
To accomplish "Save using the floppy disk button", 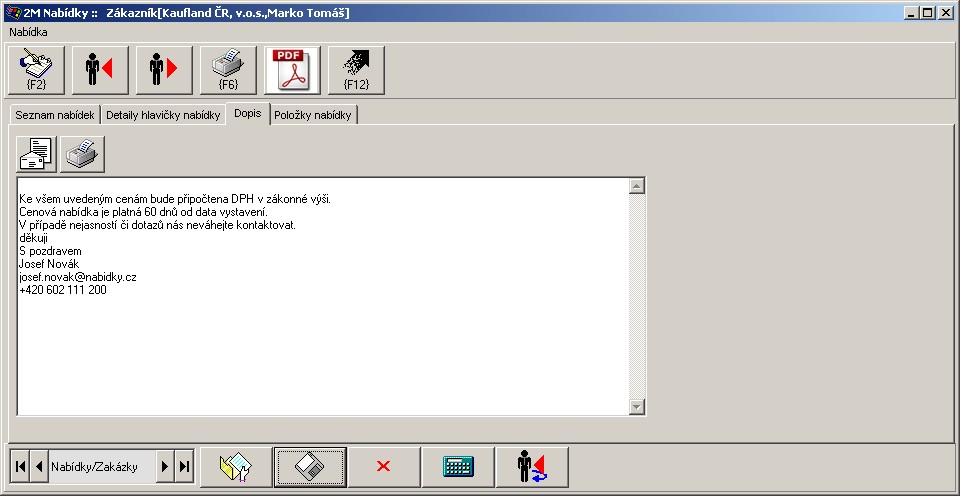I will click(x=310, y=467).
